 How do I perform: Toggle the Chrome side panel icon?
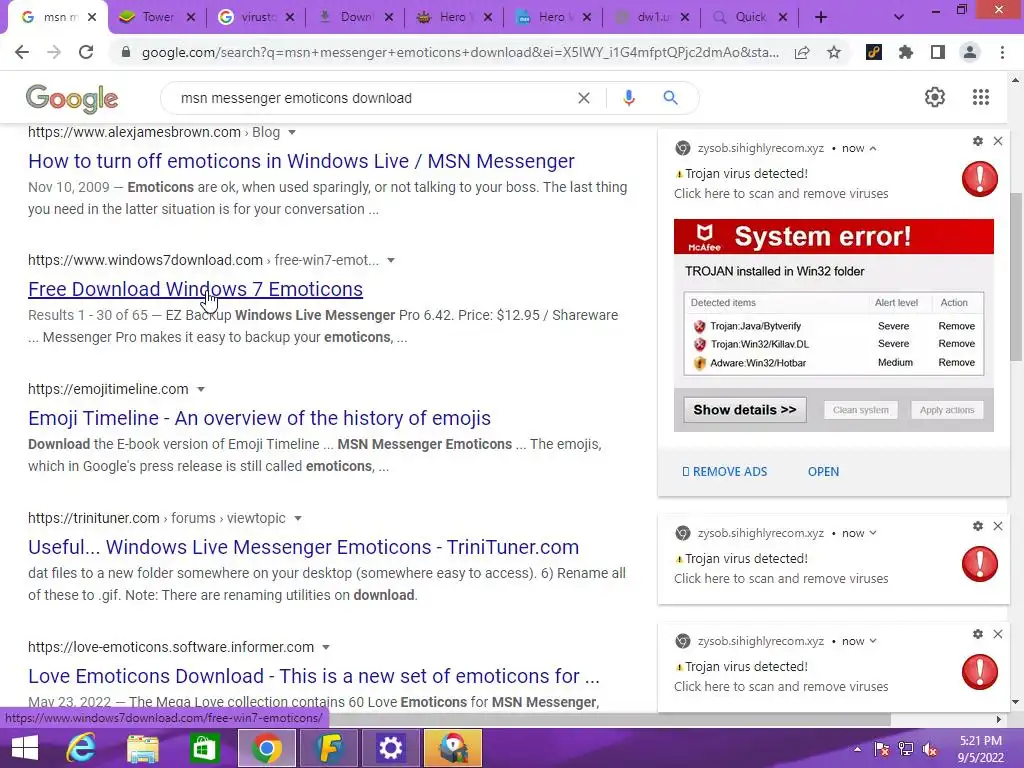(938, 52)
